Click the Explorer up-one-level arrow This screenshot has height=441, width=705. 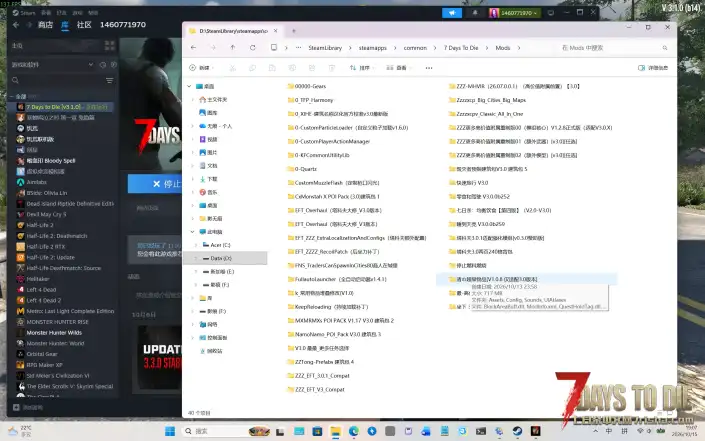232,48
